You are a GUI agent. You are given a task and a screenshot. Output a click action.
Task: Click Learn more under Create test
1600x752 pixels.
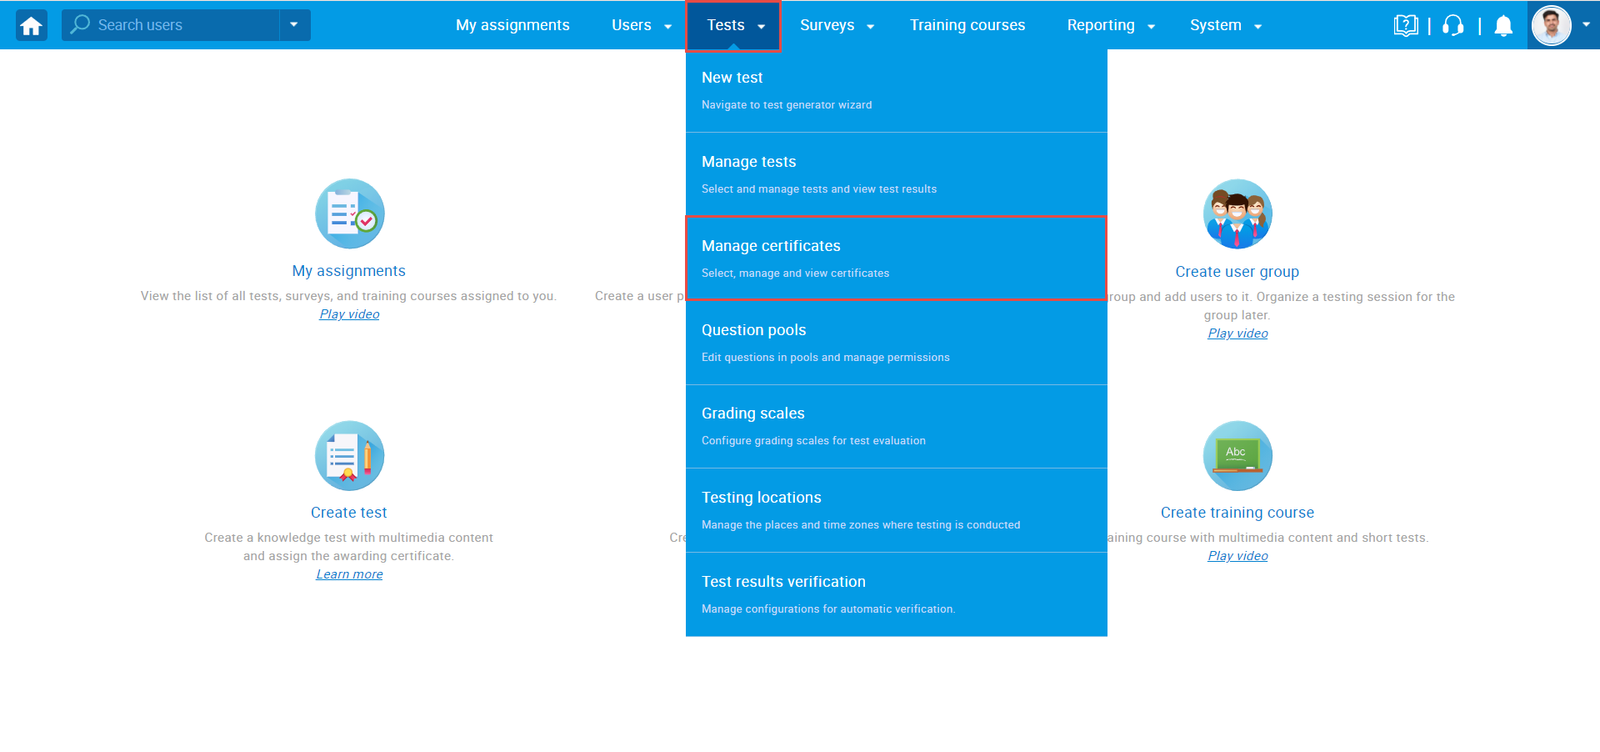click(349, 574)
